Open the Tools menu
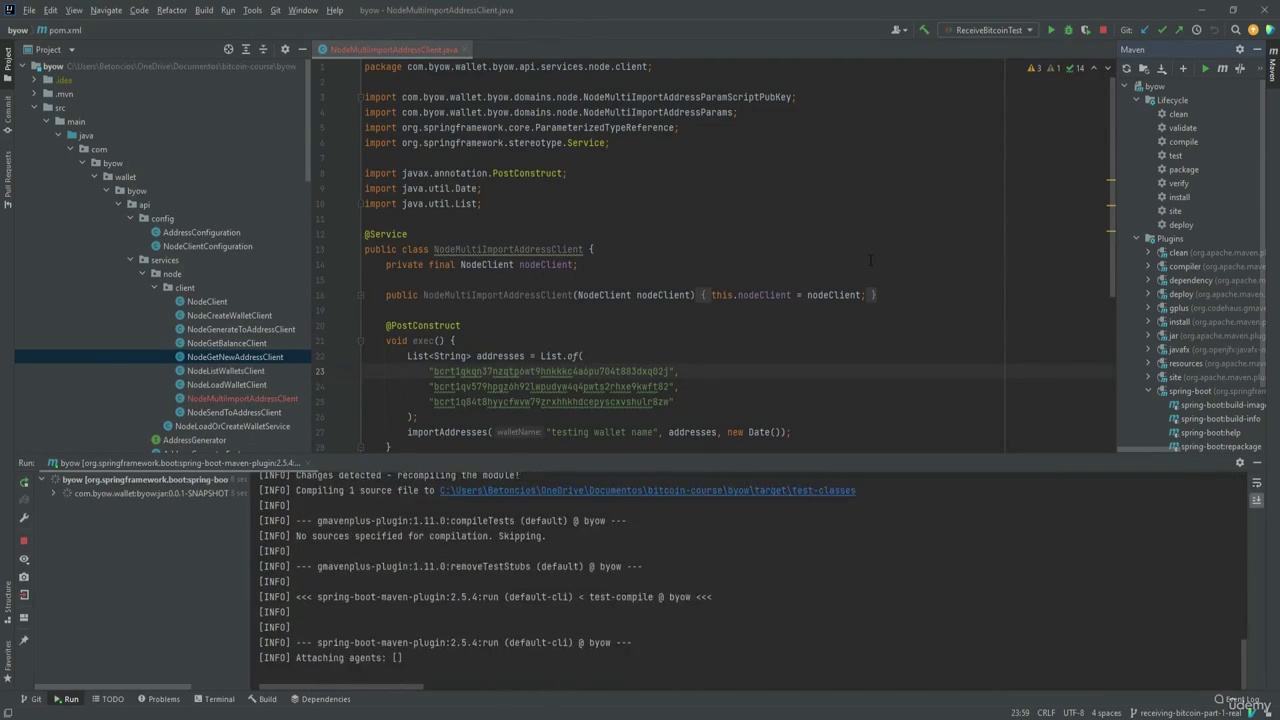 click(x=252, y=10)
